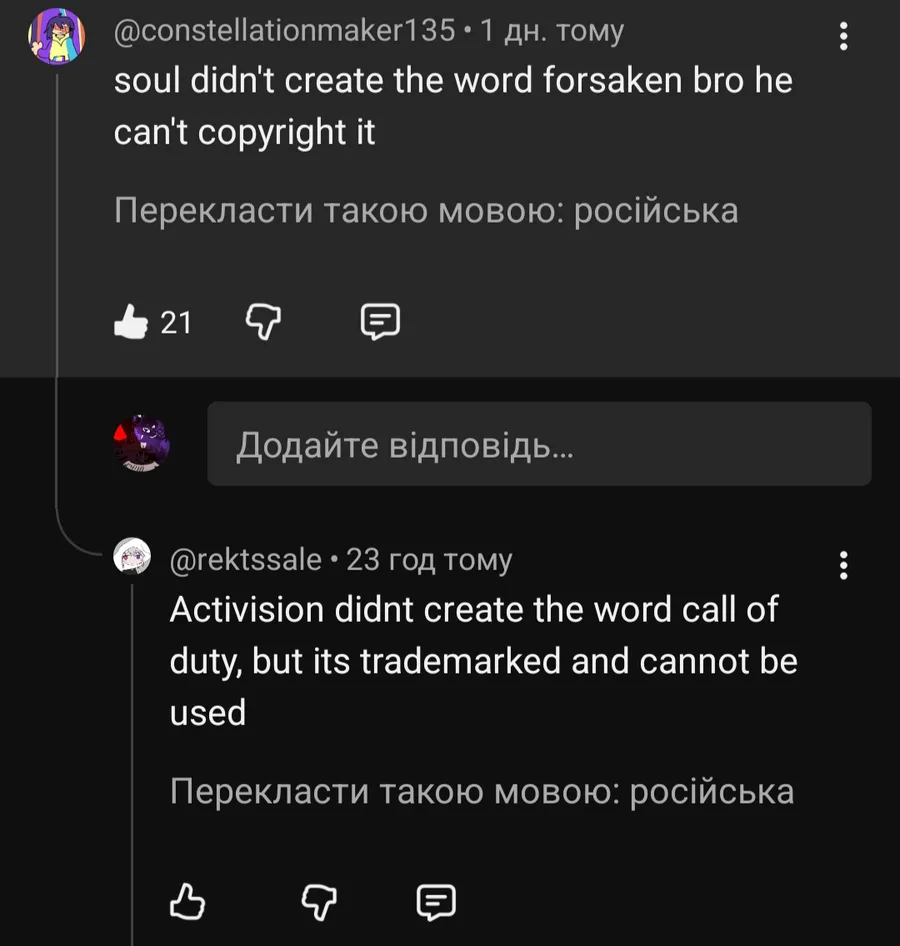Viewport: 900px width, 946px height.
Task: Click the 'Додайте відповідь...' reply field
Action: tap(539, 445)
